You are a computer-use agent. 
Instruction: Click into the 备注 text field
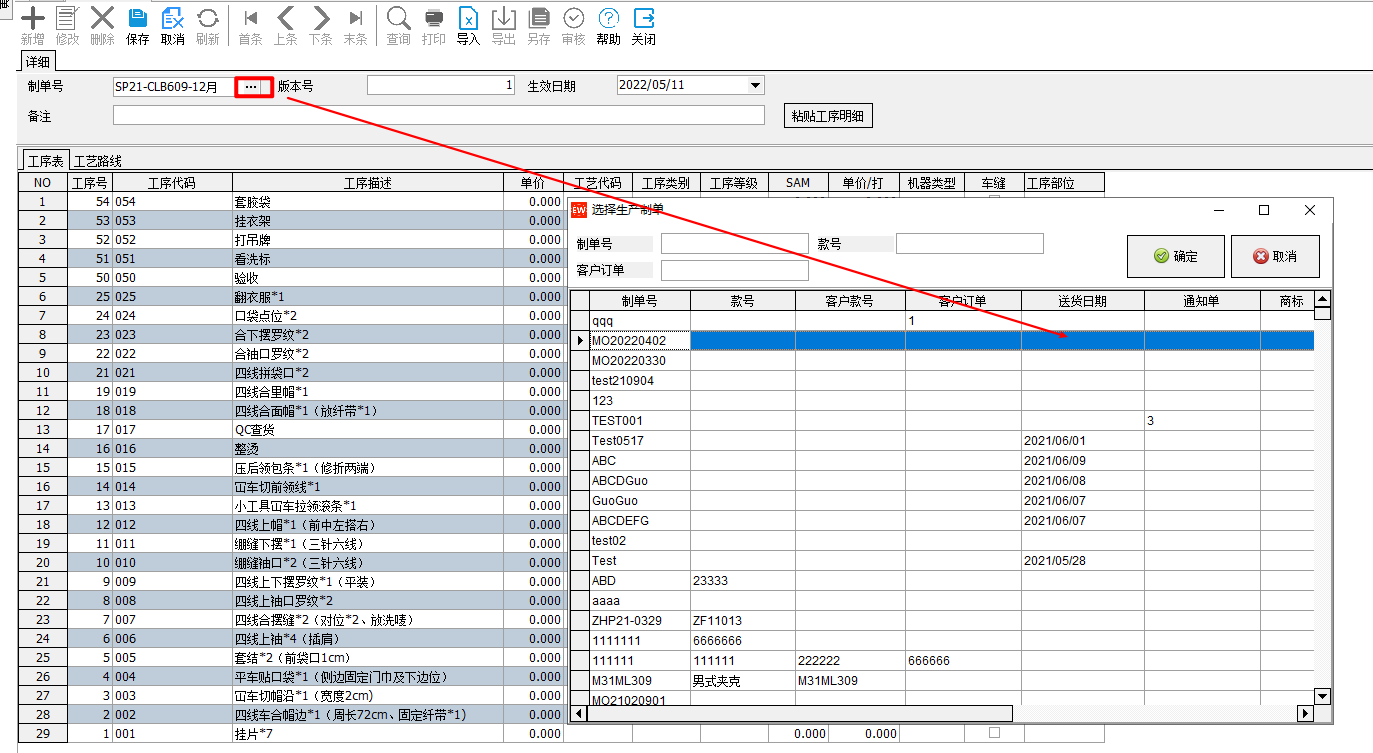coord(438,116)
